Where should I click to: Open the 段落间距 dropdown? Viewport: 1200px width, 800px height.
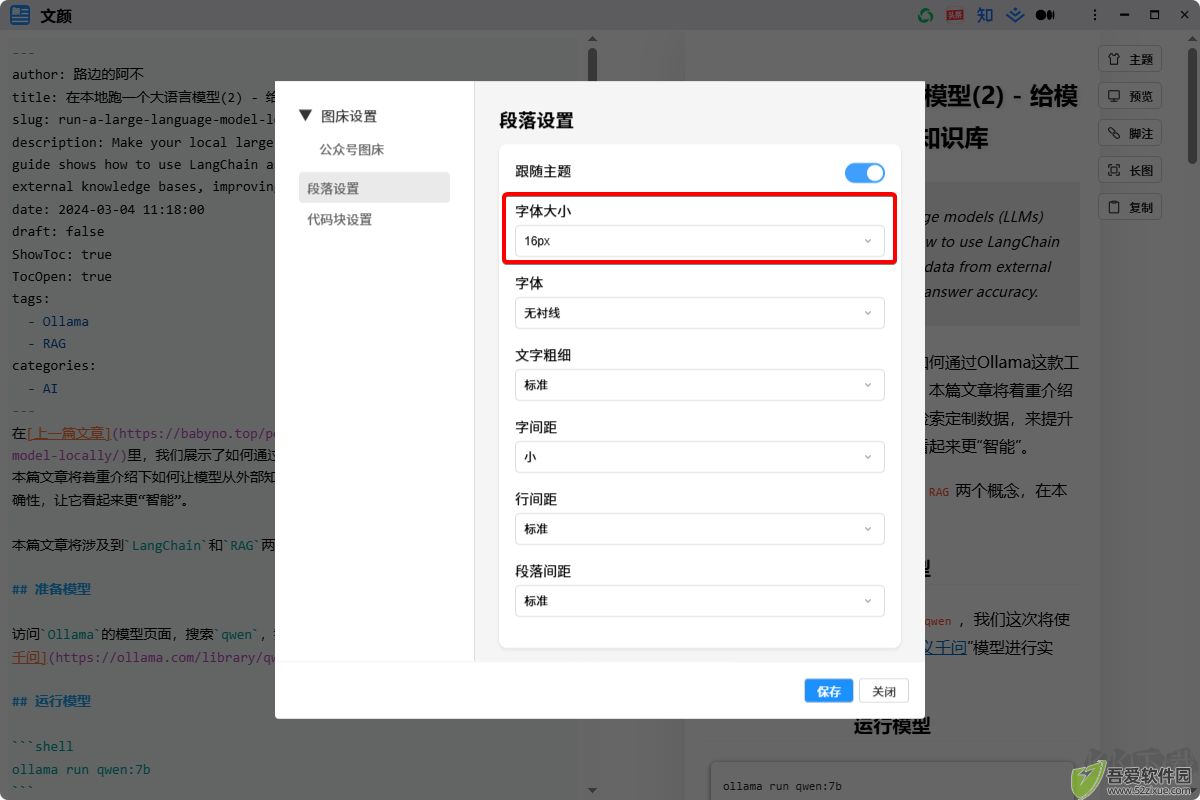[x=700, y=601]
